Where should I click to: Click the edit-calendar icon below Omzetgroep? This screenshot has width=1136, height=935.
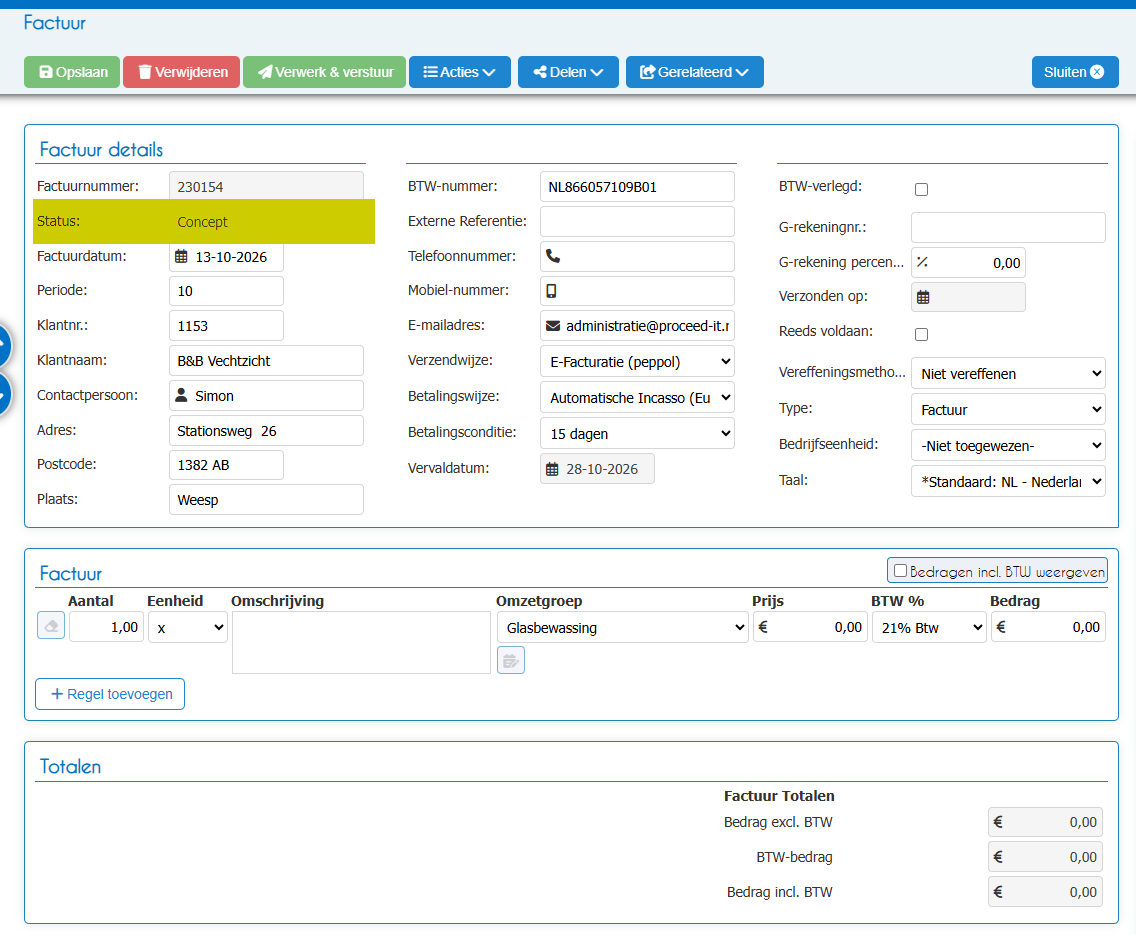(x=511, y=661)
